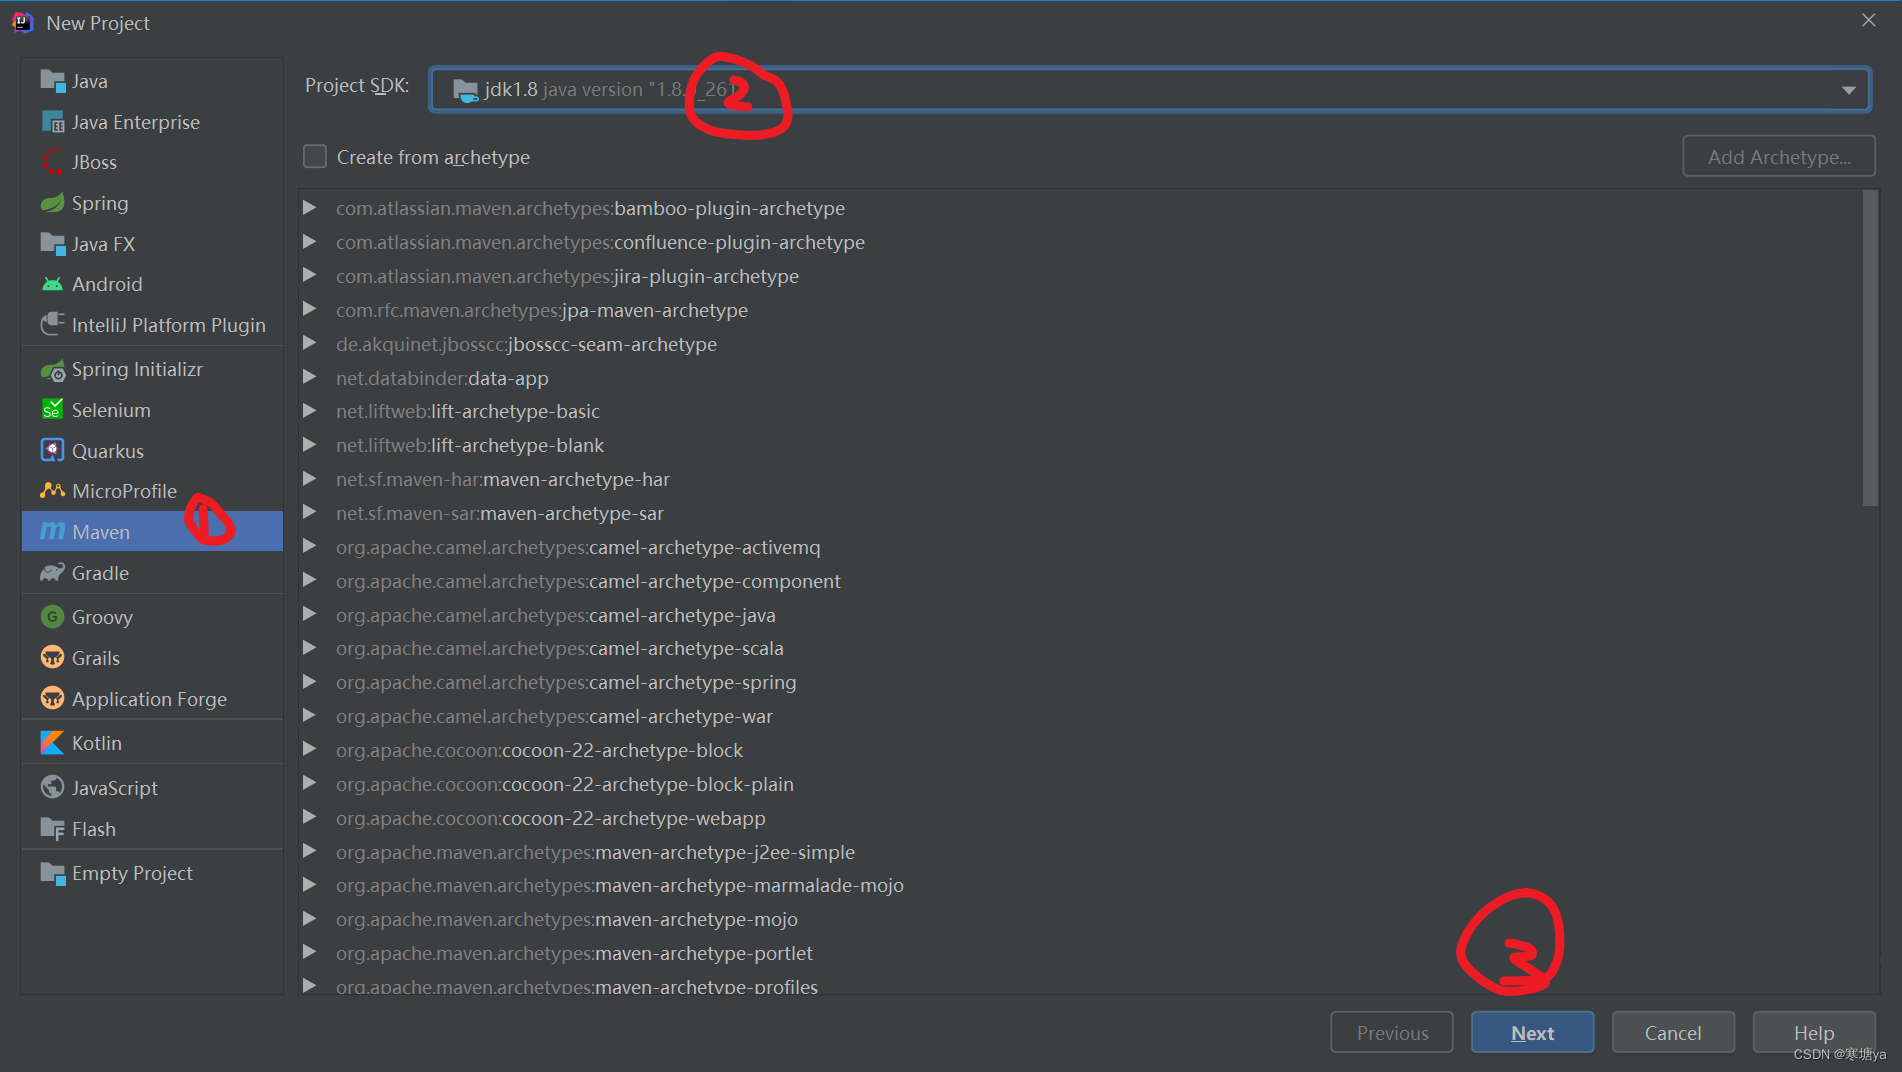Pick the MicroProfile icon
The height and width of the screenshot is (1072, 1902).
pyautogui.click(x=52, y=491)
